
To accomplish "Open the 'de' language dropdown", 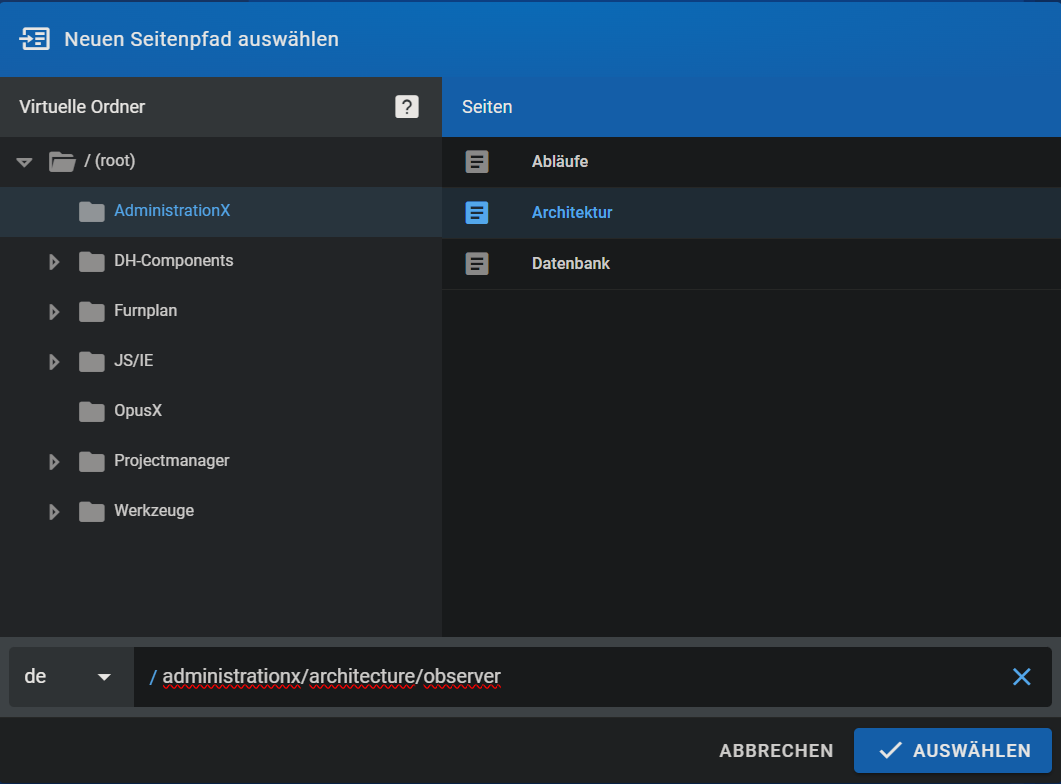I will tap(70, 677).
